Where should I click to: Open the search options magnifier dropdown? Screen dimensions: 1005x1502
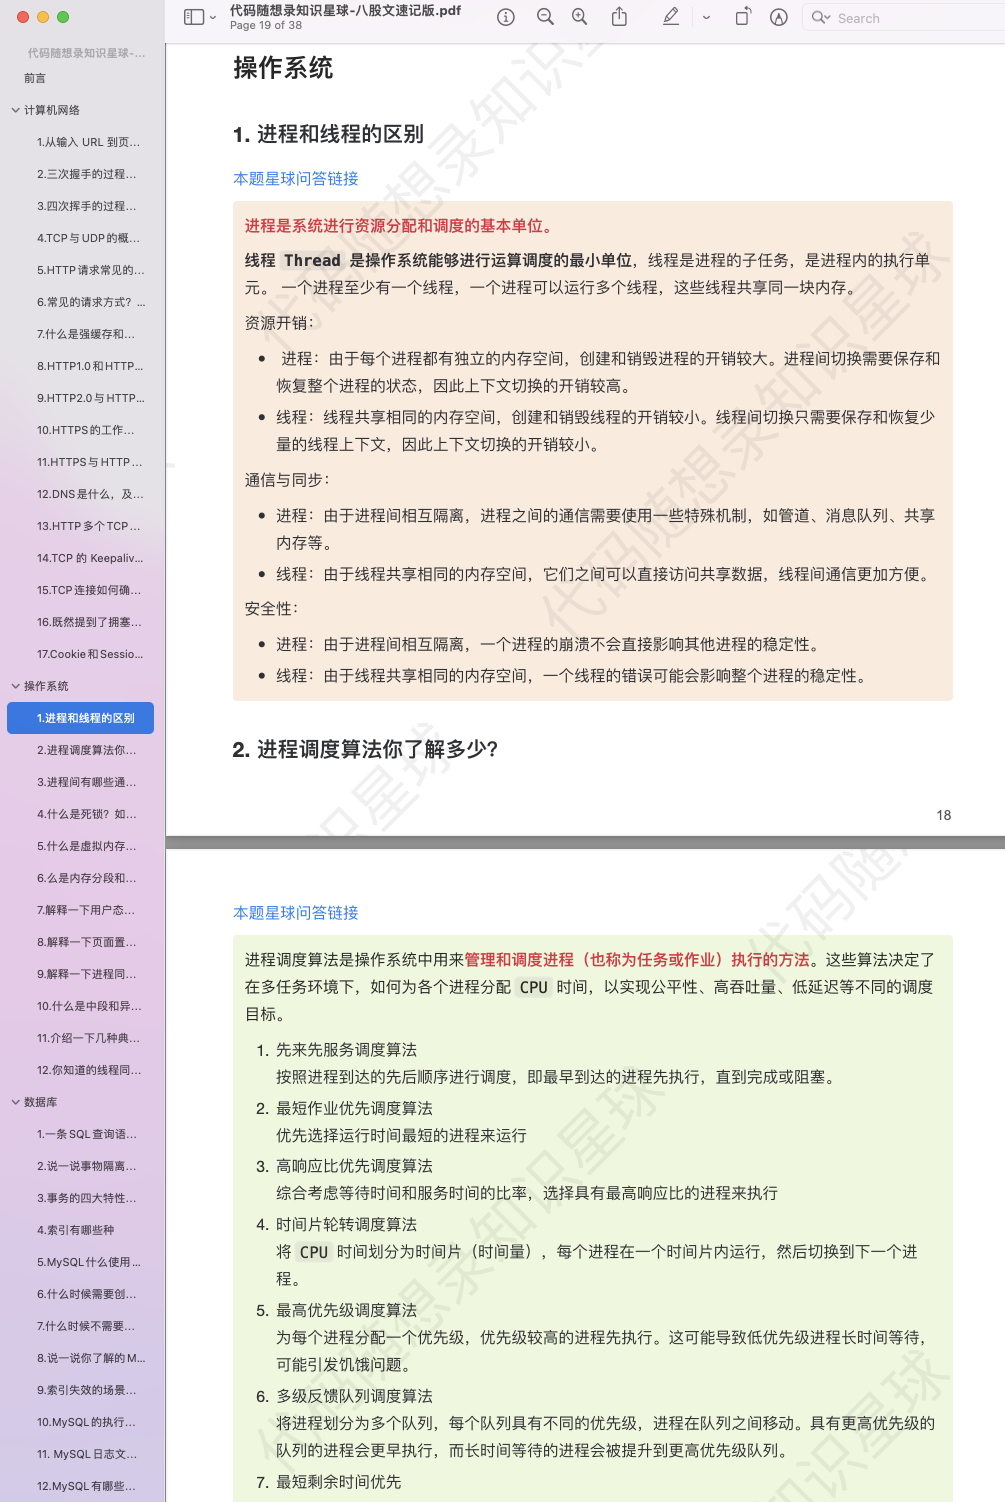[x=821, y=18]
